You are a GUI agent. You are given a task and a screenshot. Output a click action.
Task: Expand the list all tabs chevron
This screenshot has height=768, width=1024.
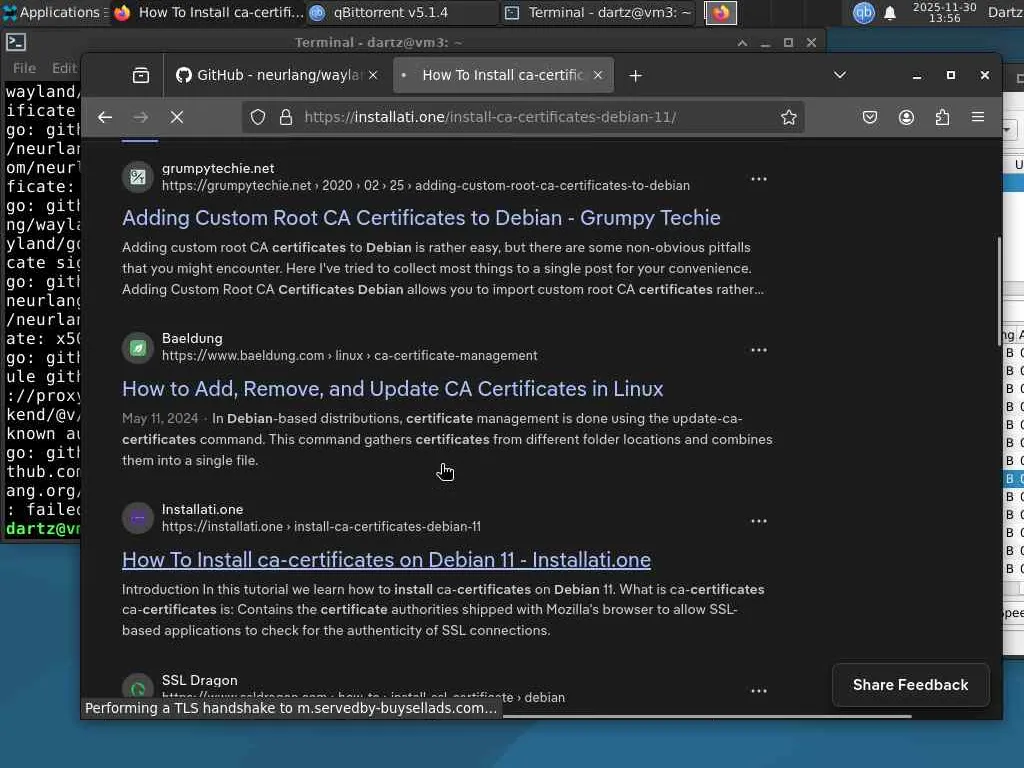click(840, 75)
